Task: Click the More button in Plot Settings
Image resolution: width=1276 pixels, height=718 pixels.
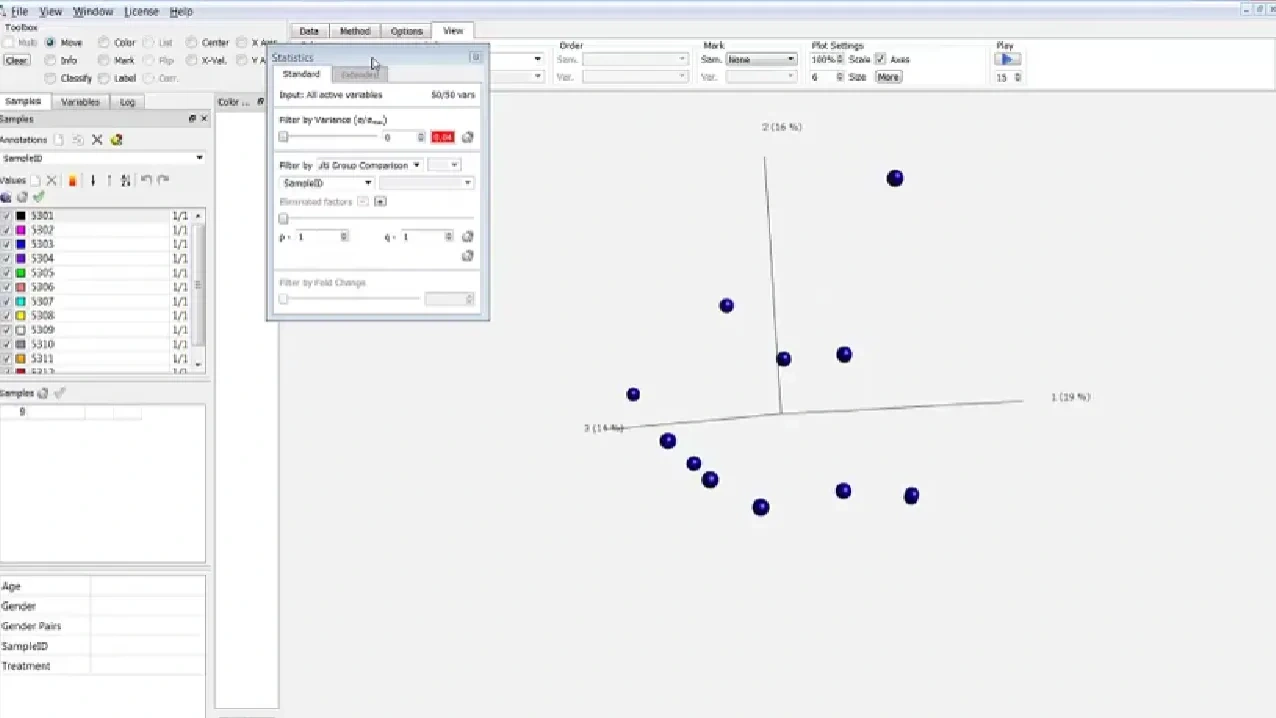Action: 888,77
